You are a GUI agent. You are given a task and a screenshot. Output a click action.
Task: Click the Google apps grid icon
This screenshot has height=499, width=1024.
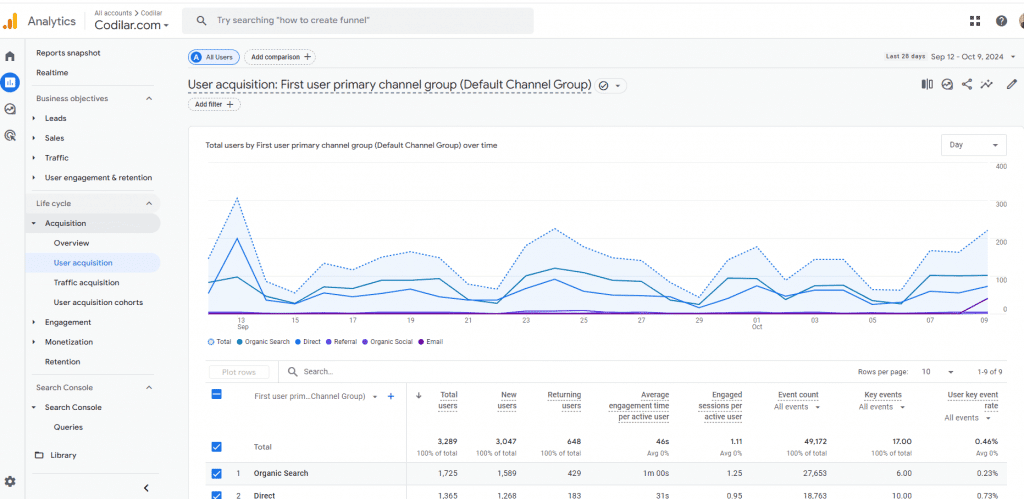[975, 21]
